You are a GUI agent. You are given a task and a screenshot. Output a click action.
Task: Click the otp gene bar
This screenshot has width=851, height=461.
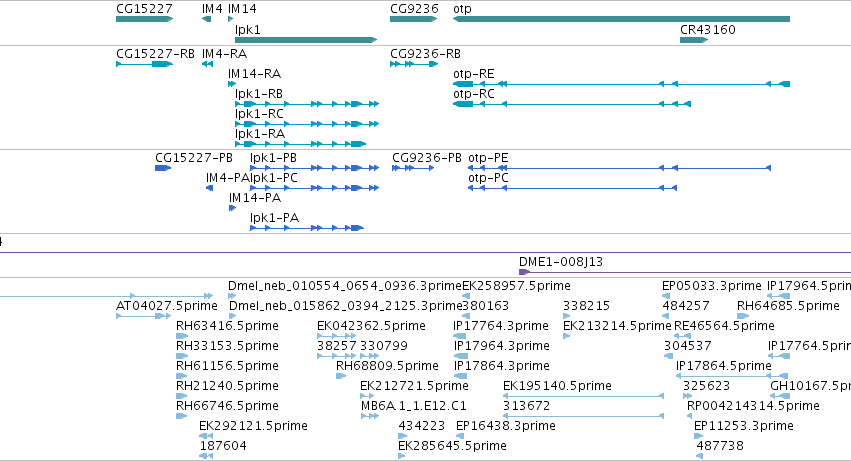pyautogui.click(x=621, y=19)
